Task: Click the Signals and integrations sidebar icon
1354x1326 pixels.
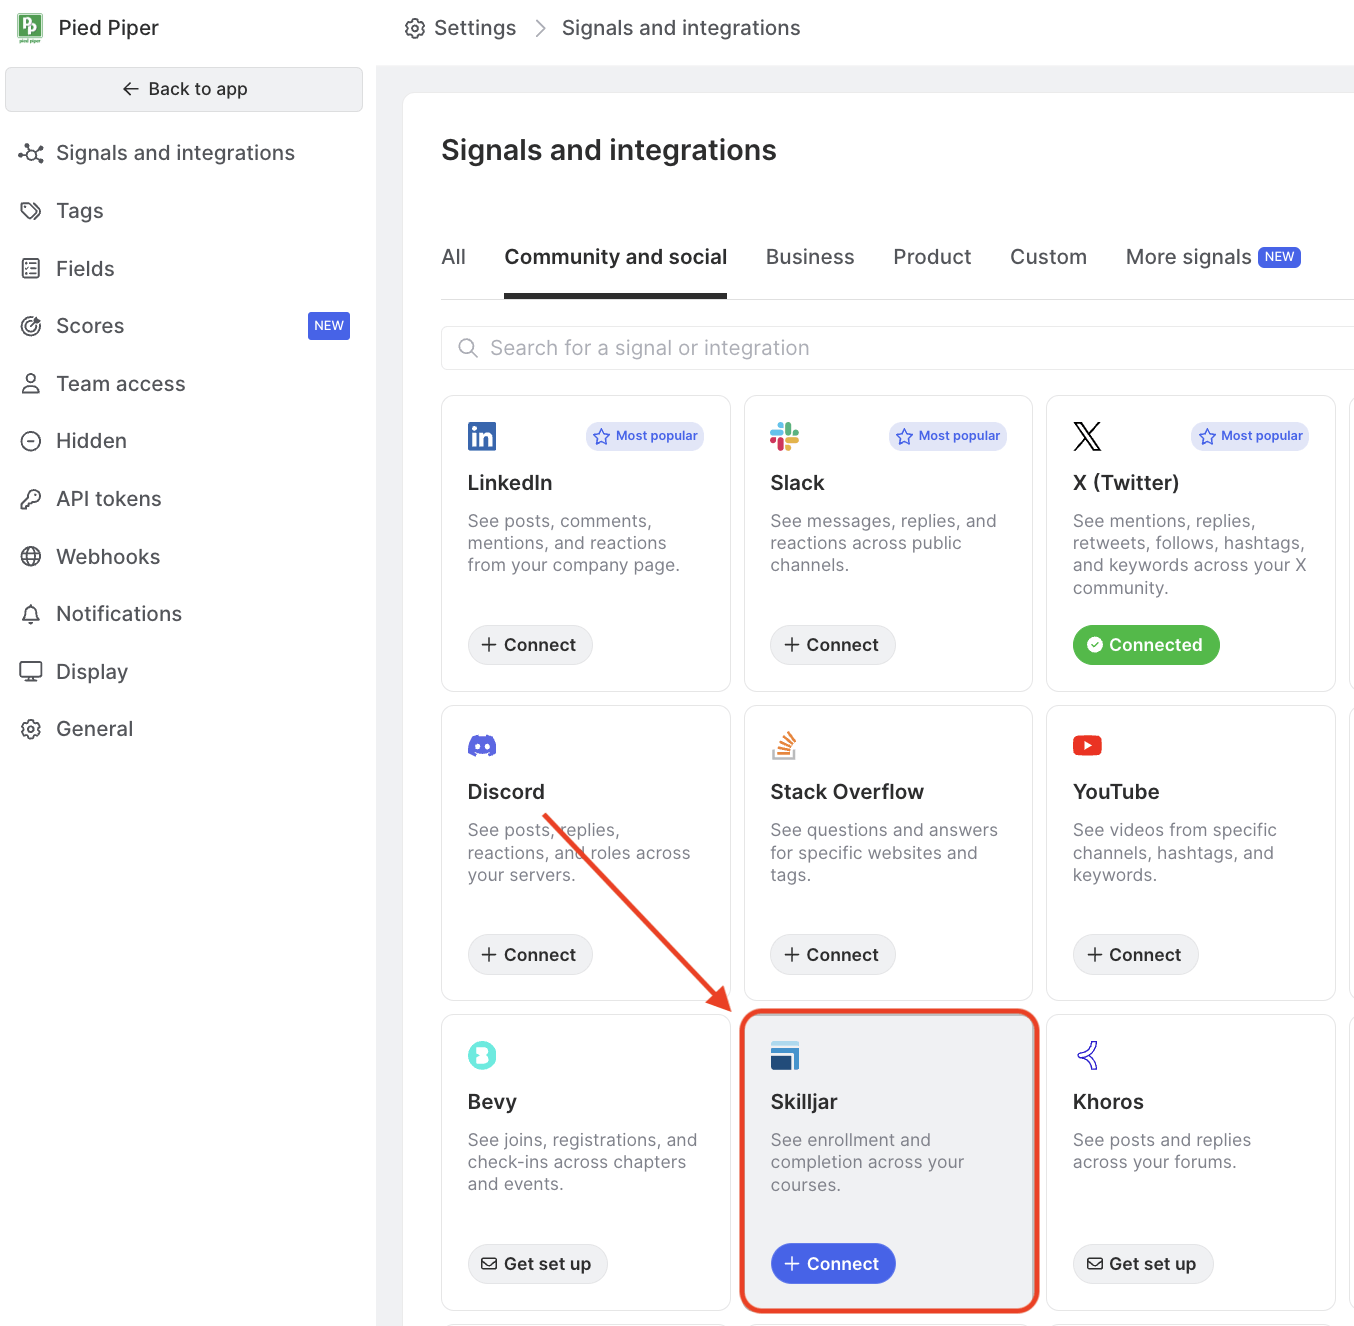Action: click(31, 153)
